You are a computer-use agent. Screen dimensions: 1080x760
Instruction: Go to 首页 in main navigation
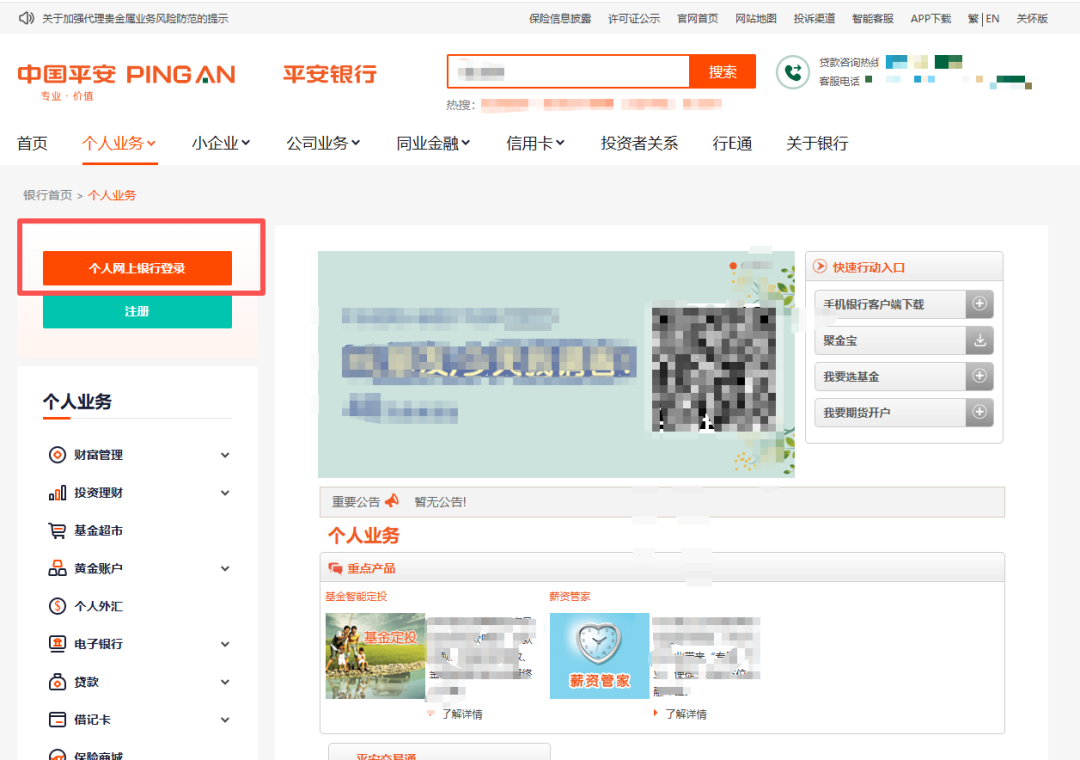[32, 143]
